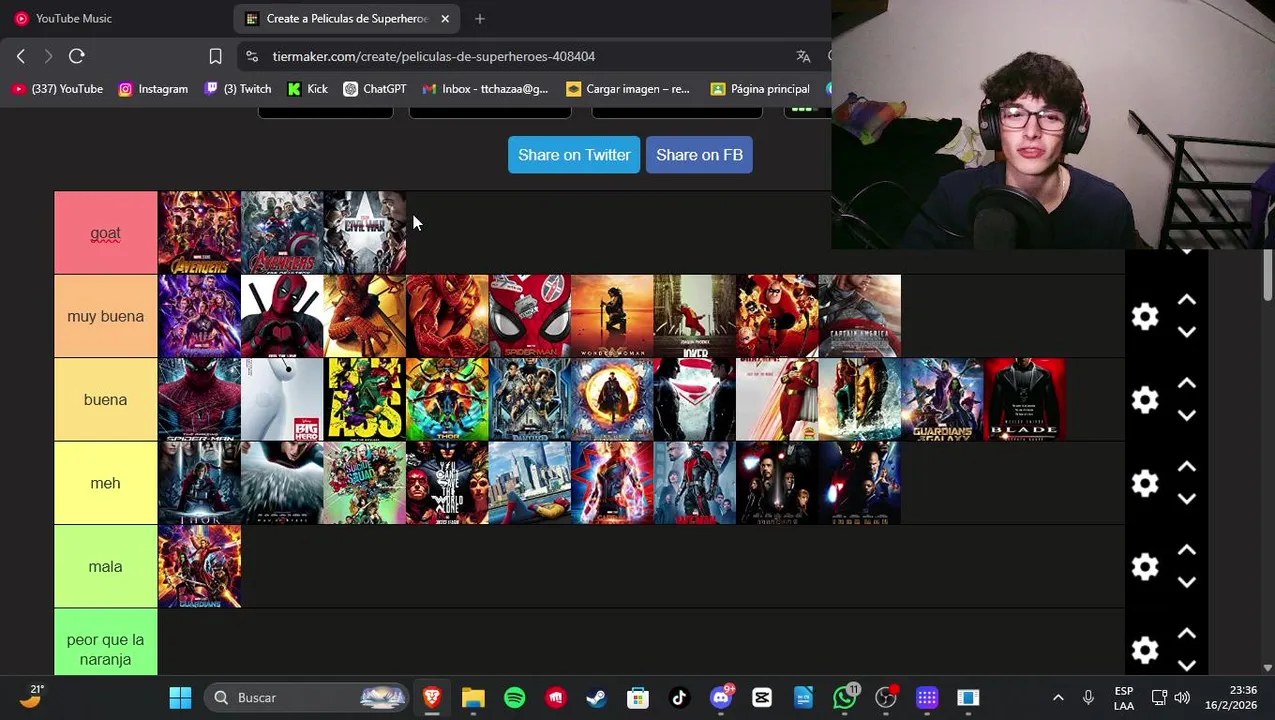The width and height of the screenshot is (1275, 720).
Task: Reload the tiermaker page
Action: [x=77, y=56]
